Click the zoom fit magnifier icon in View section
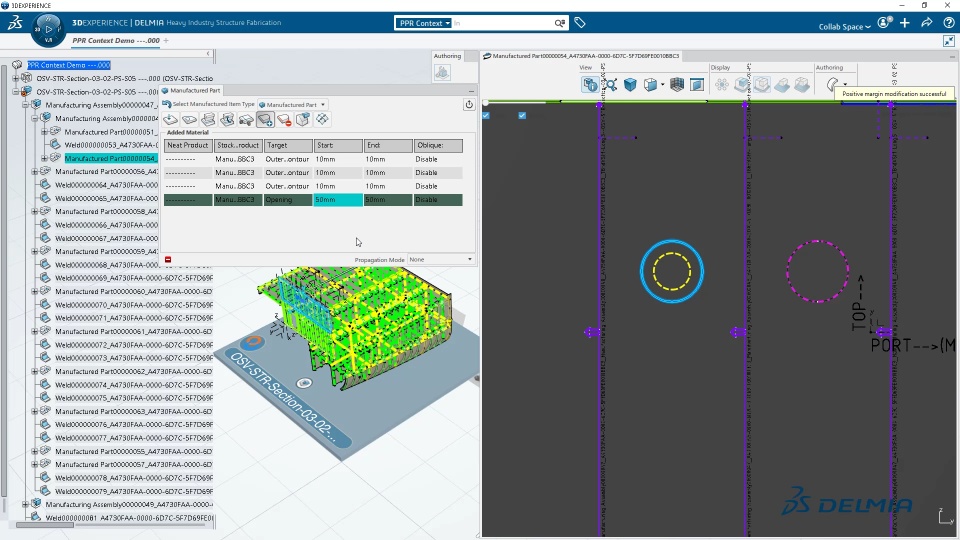The height and width of the screenshot is (540, 960). [610, 84]
